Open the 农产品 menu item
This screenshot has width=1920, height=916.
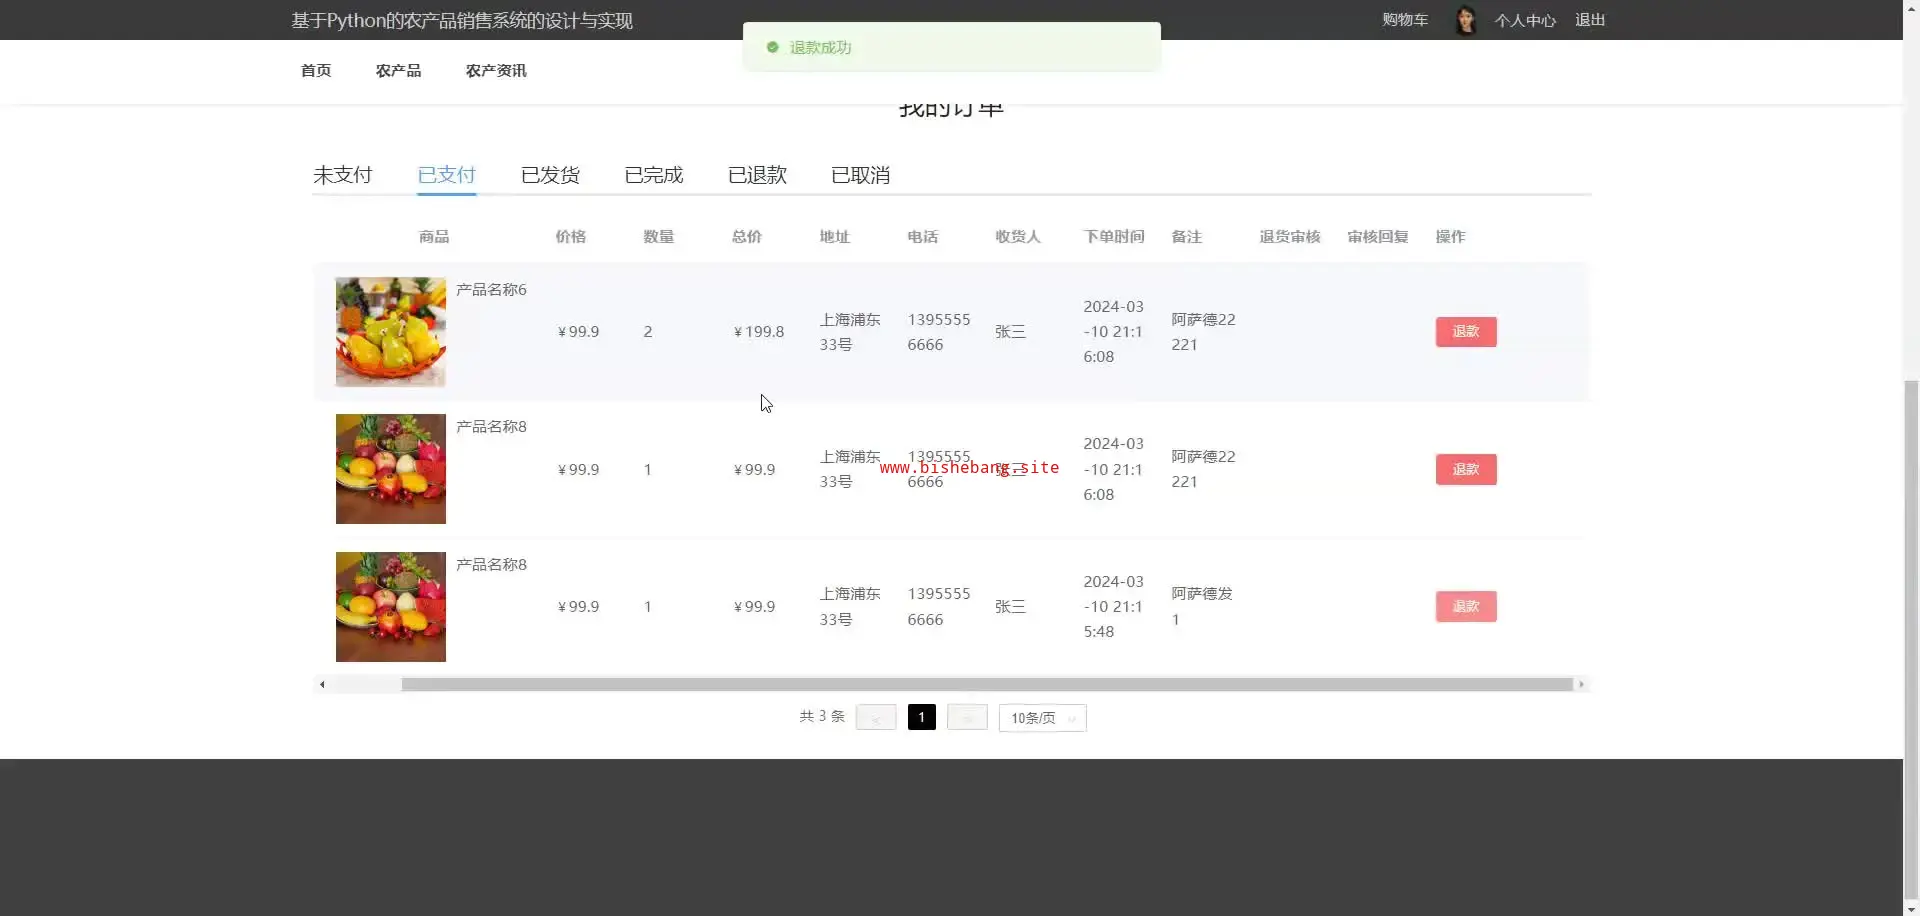[x=398, y=71]
